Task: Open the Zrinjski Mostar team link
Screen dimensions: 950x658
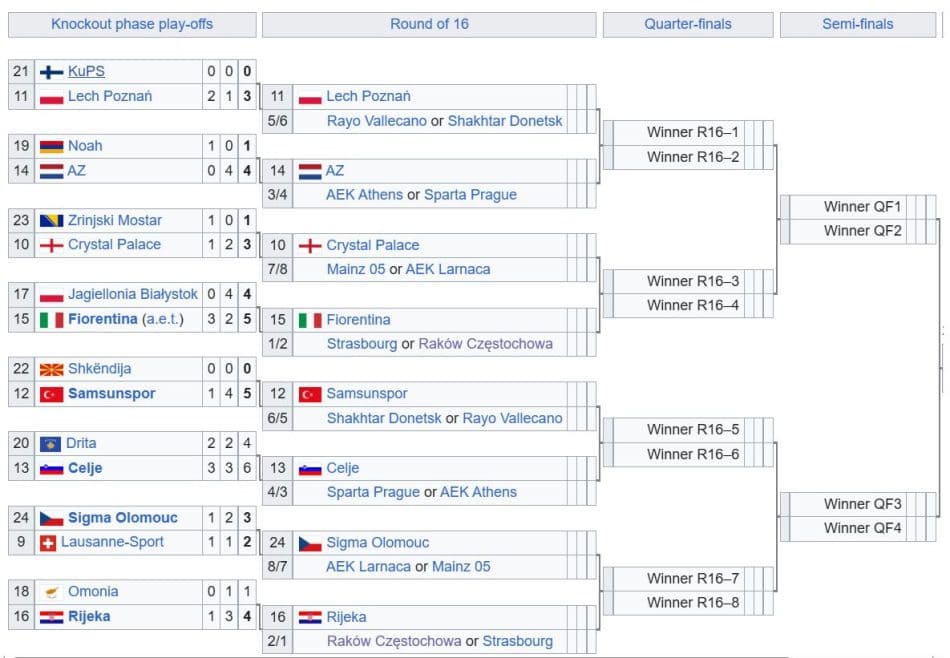Action: click(115, 220)
